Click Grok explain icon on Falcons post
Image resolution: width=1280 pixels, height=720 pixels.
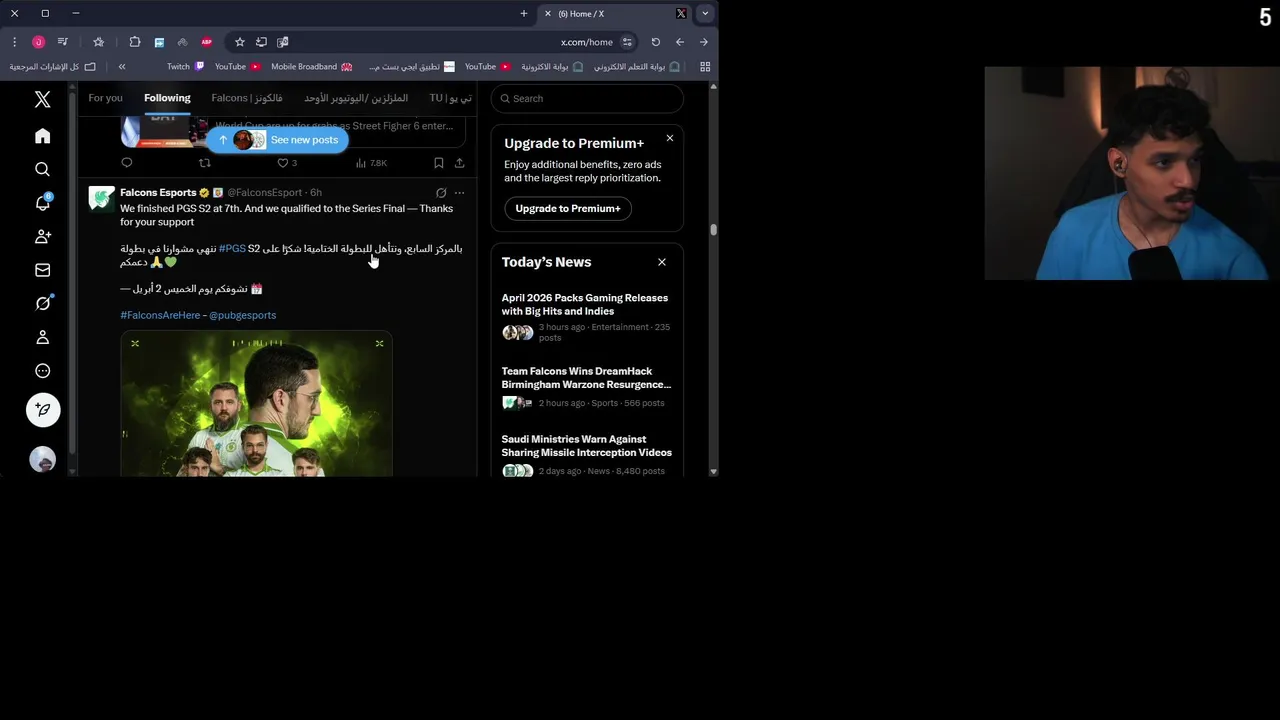tap(441, 193)
